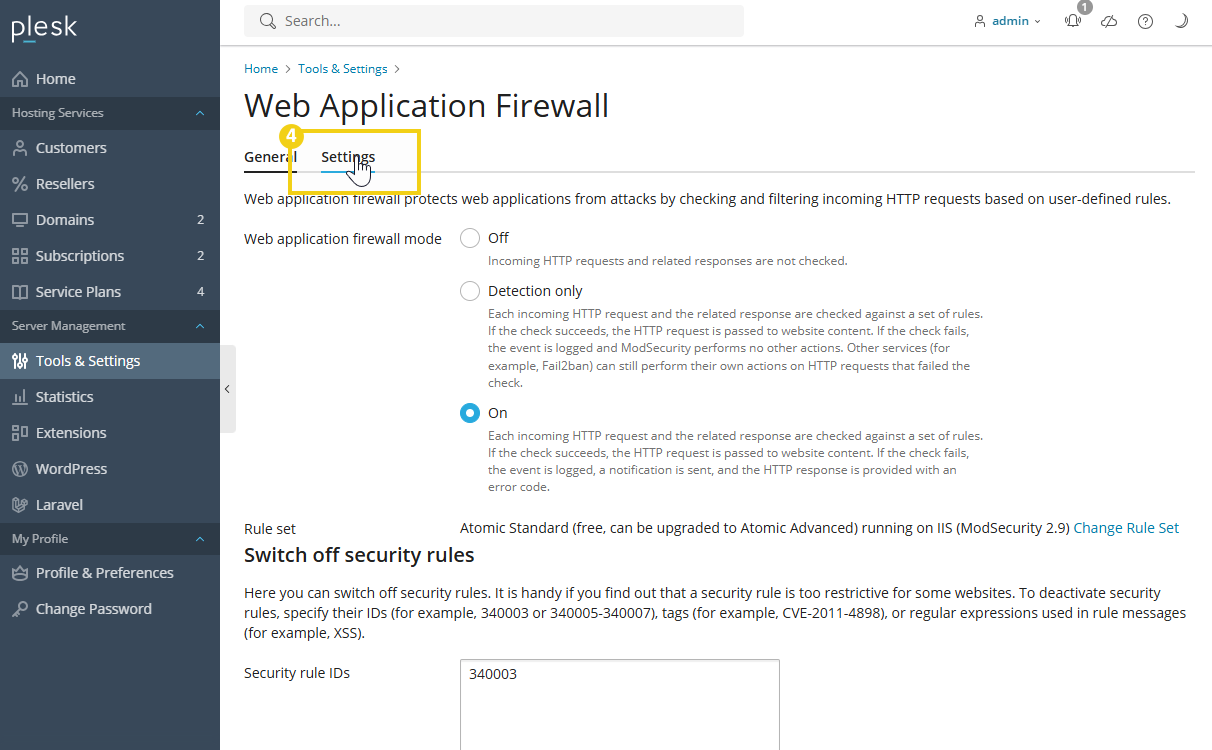1212x750 pixels.
Task: Click the Change Password key icon
Action: [20, 609]
